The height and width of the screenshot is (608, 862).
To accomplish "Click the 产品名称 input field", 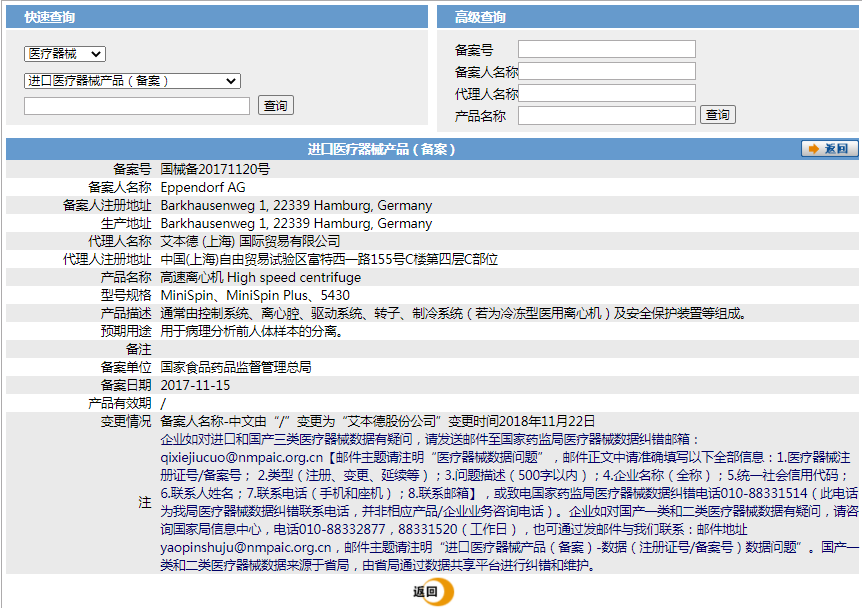I will [607, 115].
